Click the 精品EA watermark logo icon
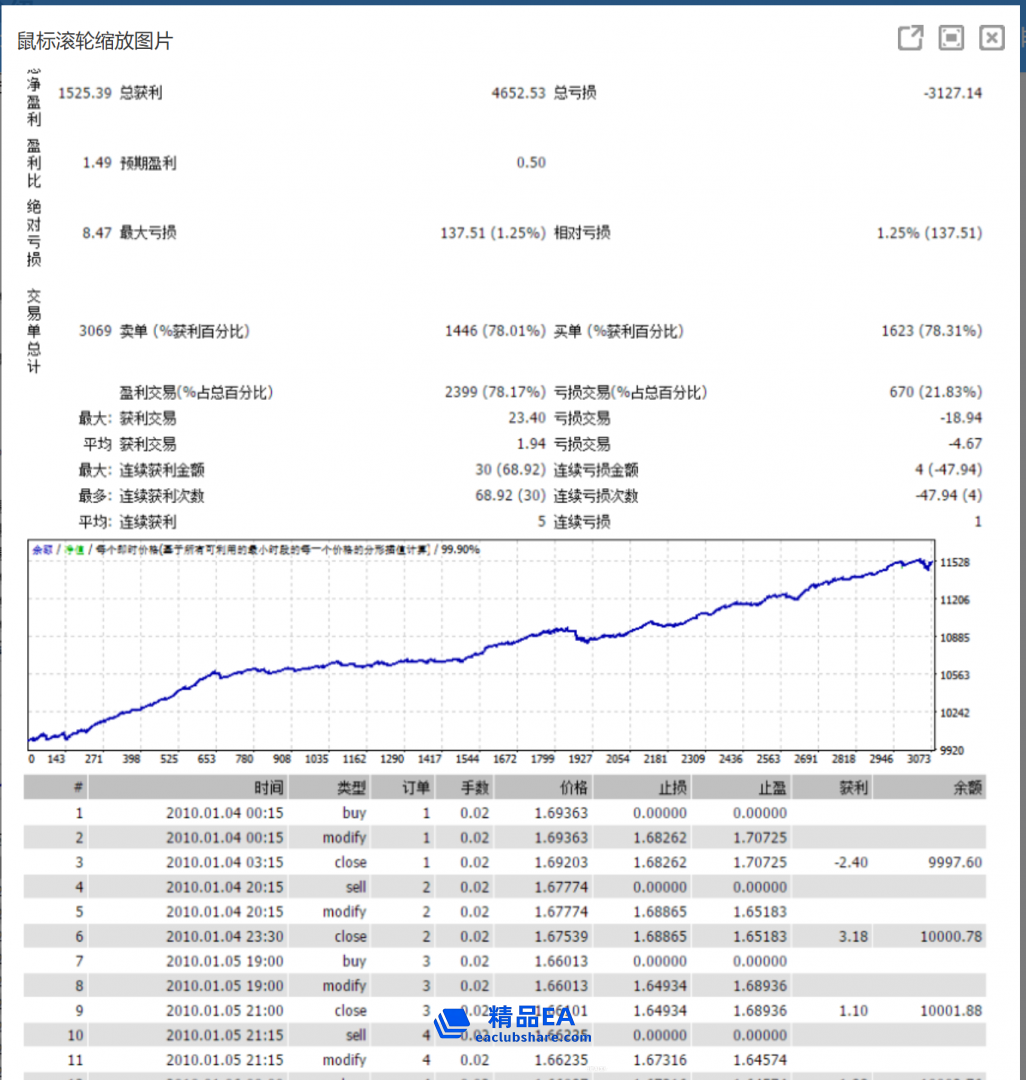 pyautogui.click(x=453, y=1020)
